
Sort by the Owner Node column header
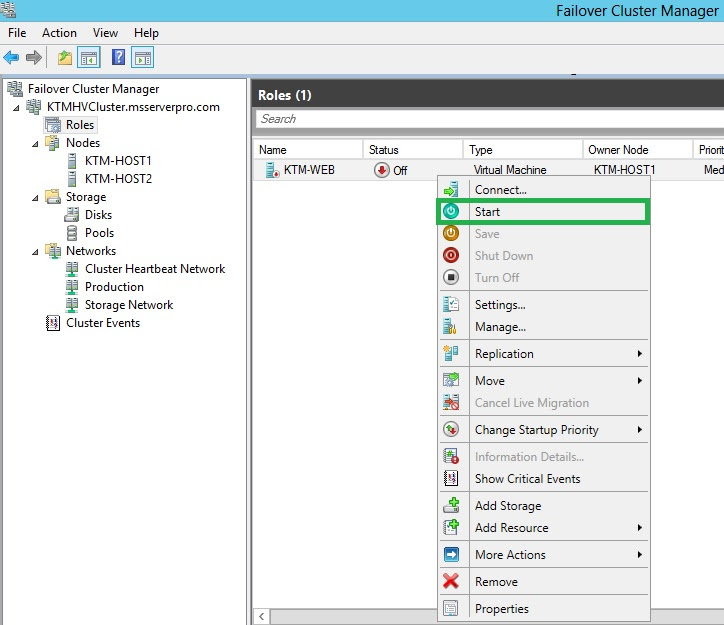(x=638, y=150)
